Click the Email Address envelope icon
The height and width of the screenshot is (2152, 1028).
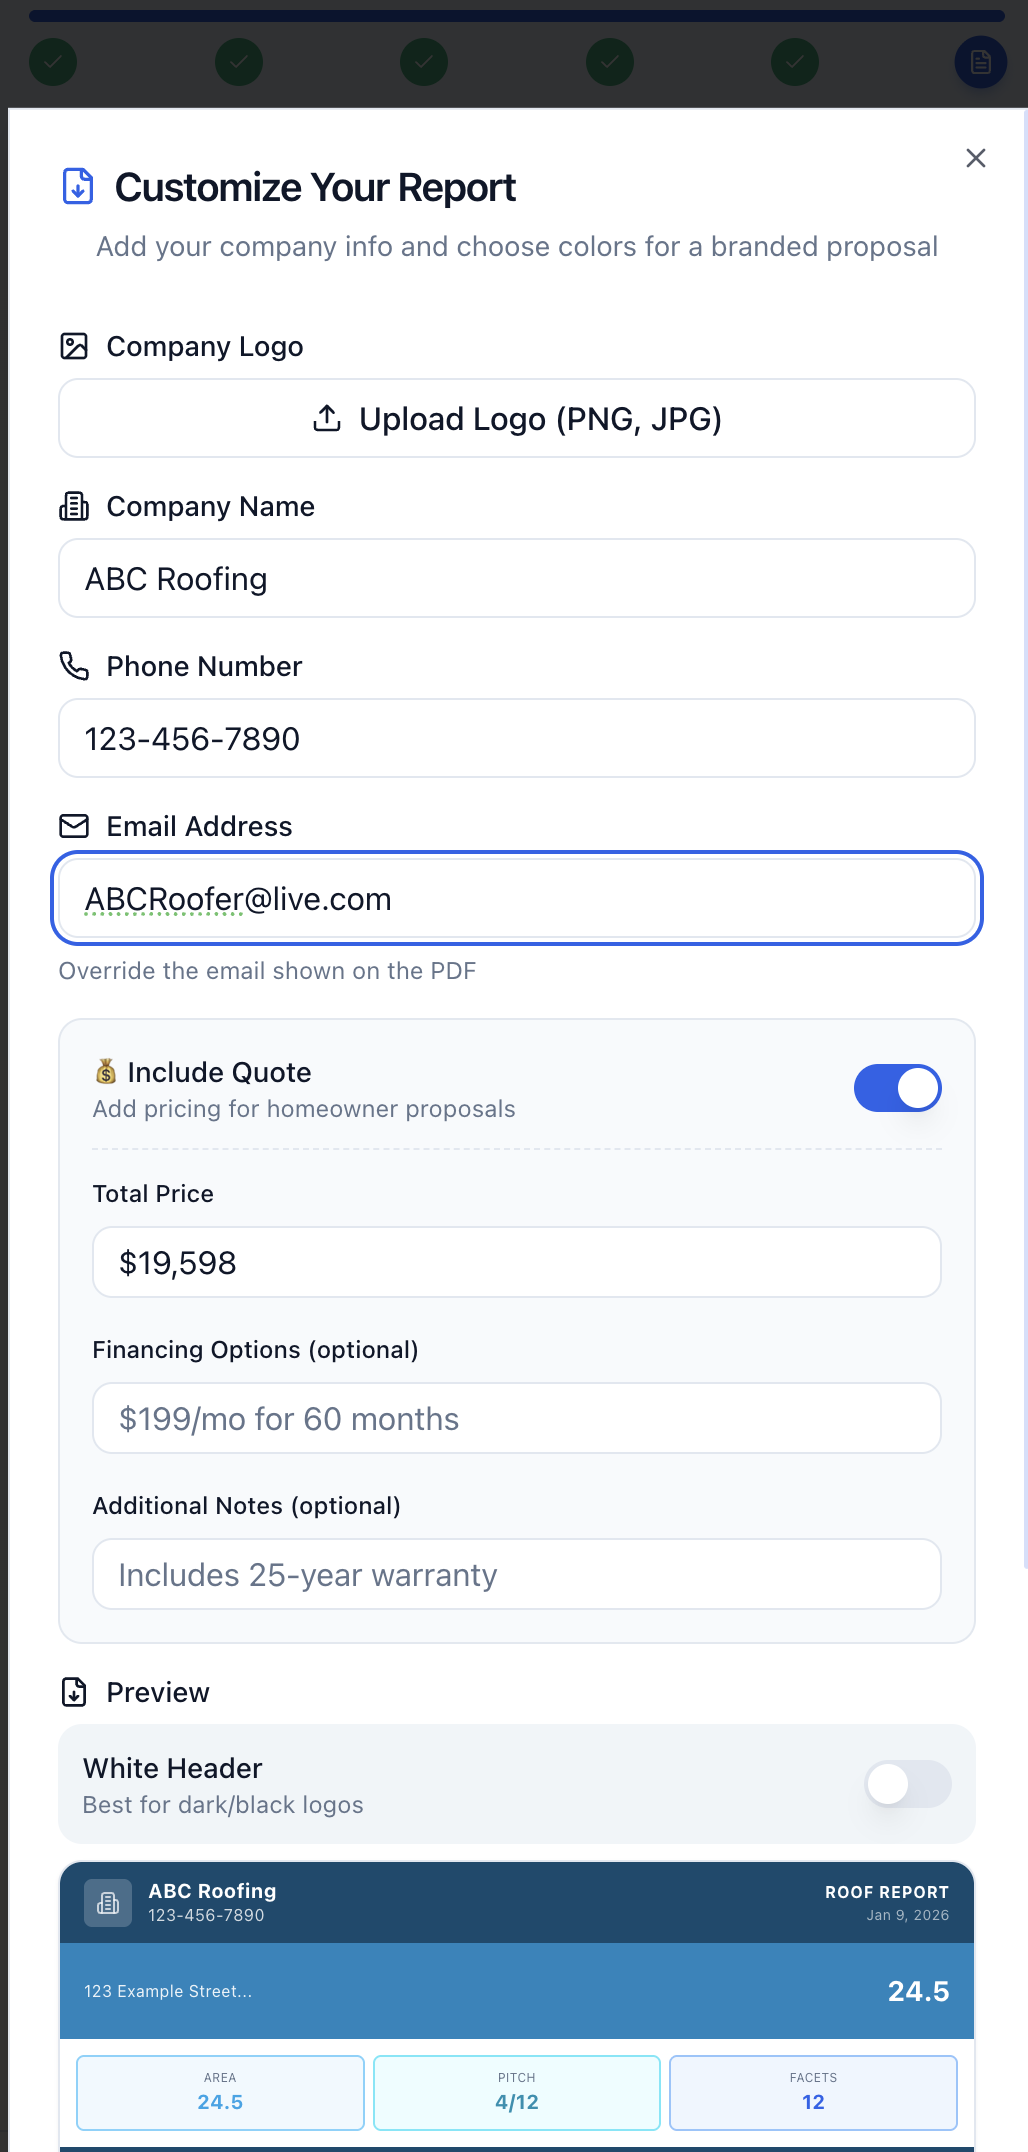74,826
